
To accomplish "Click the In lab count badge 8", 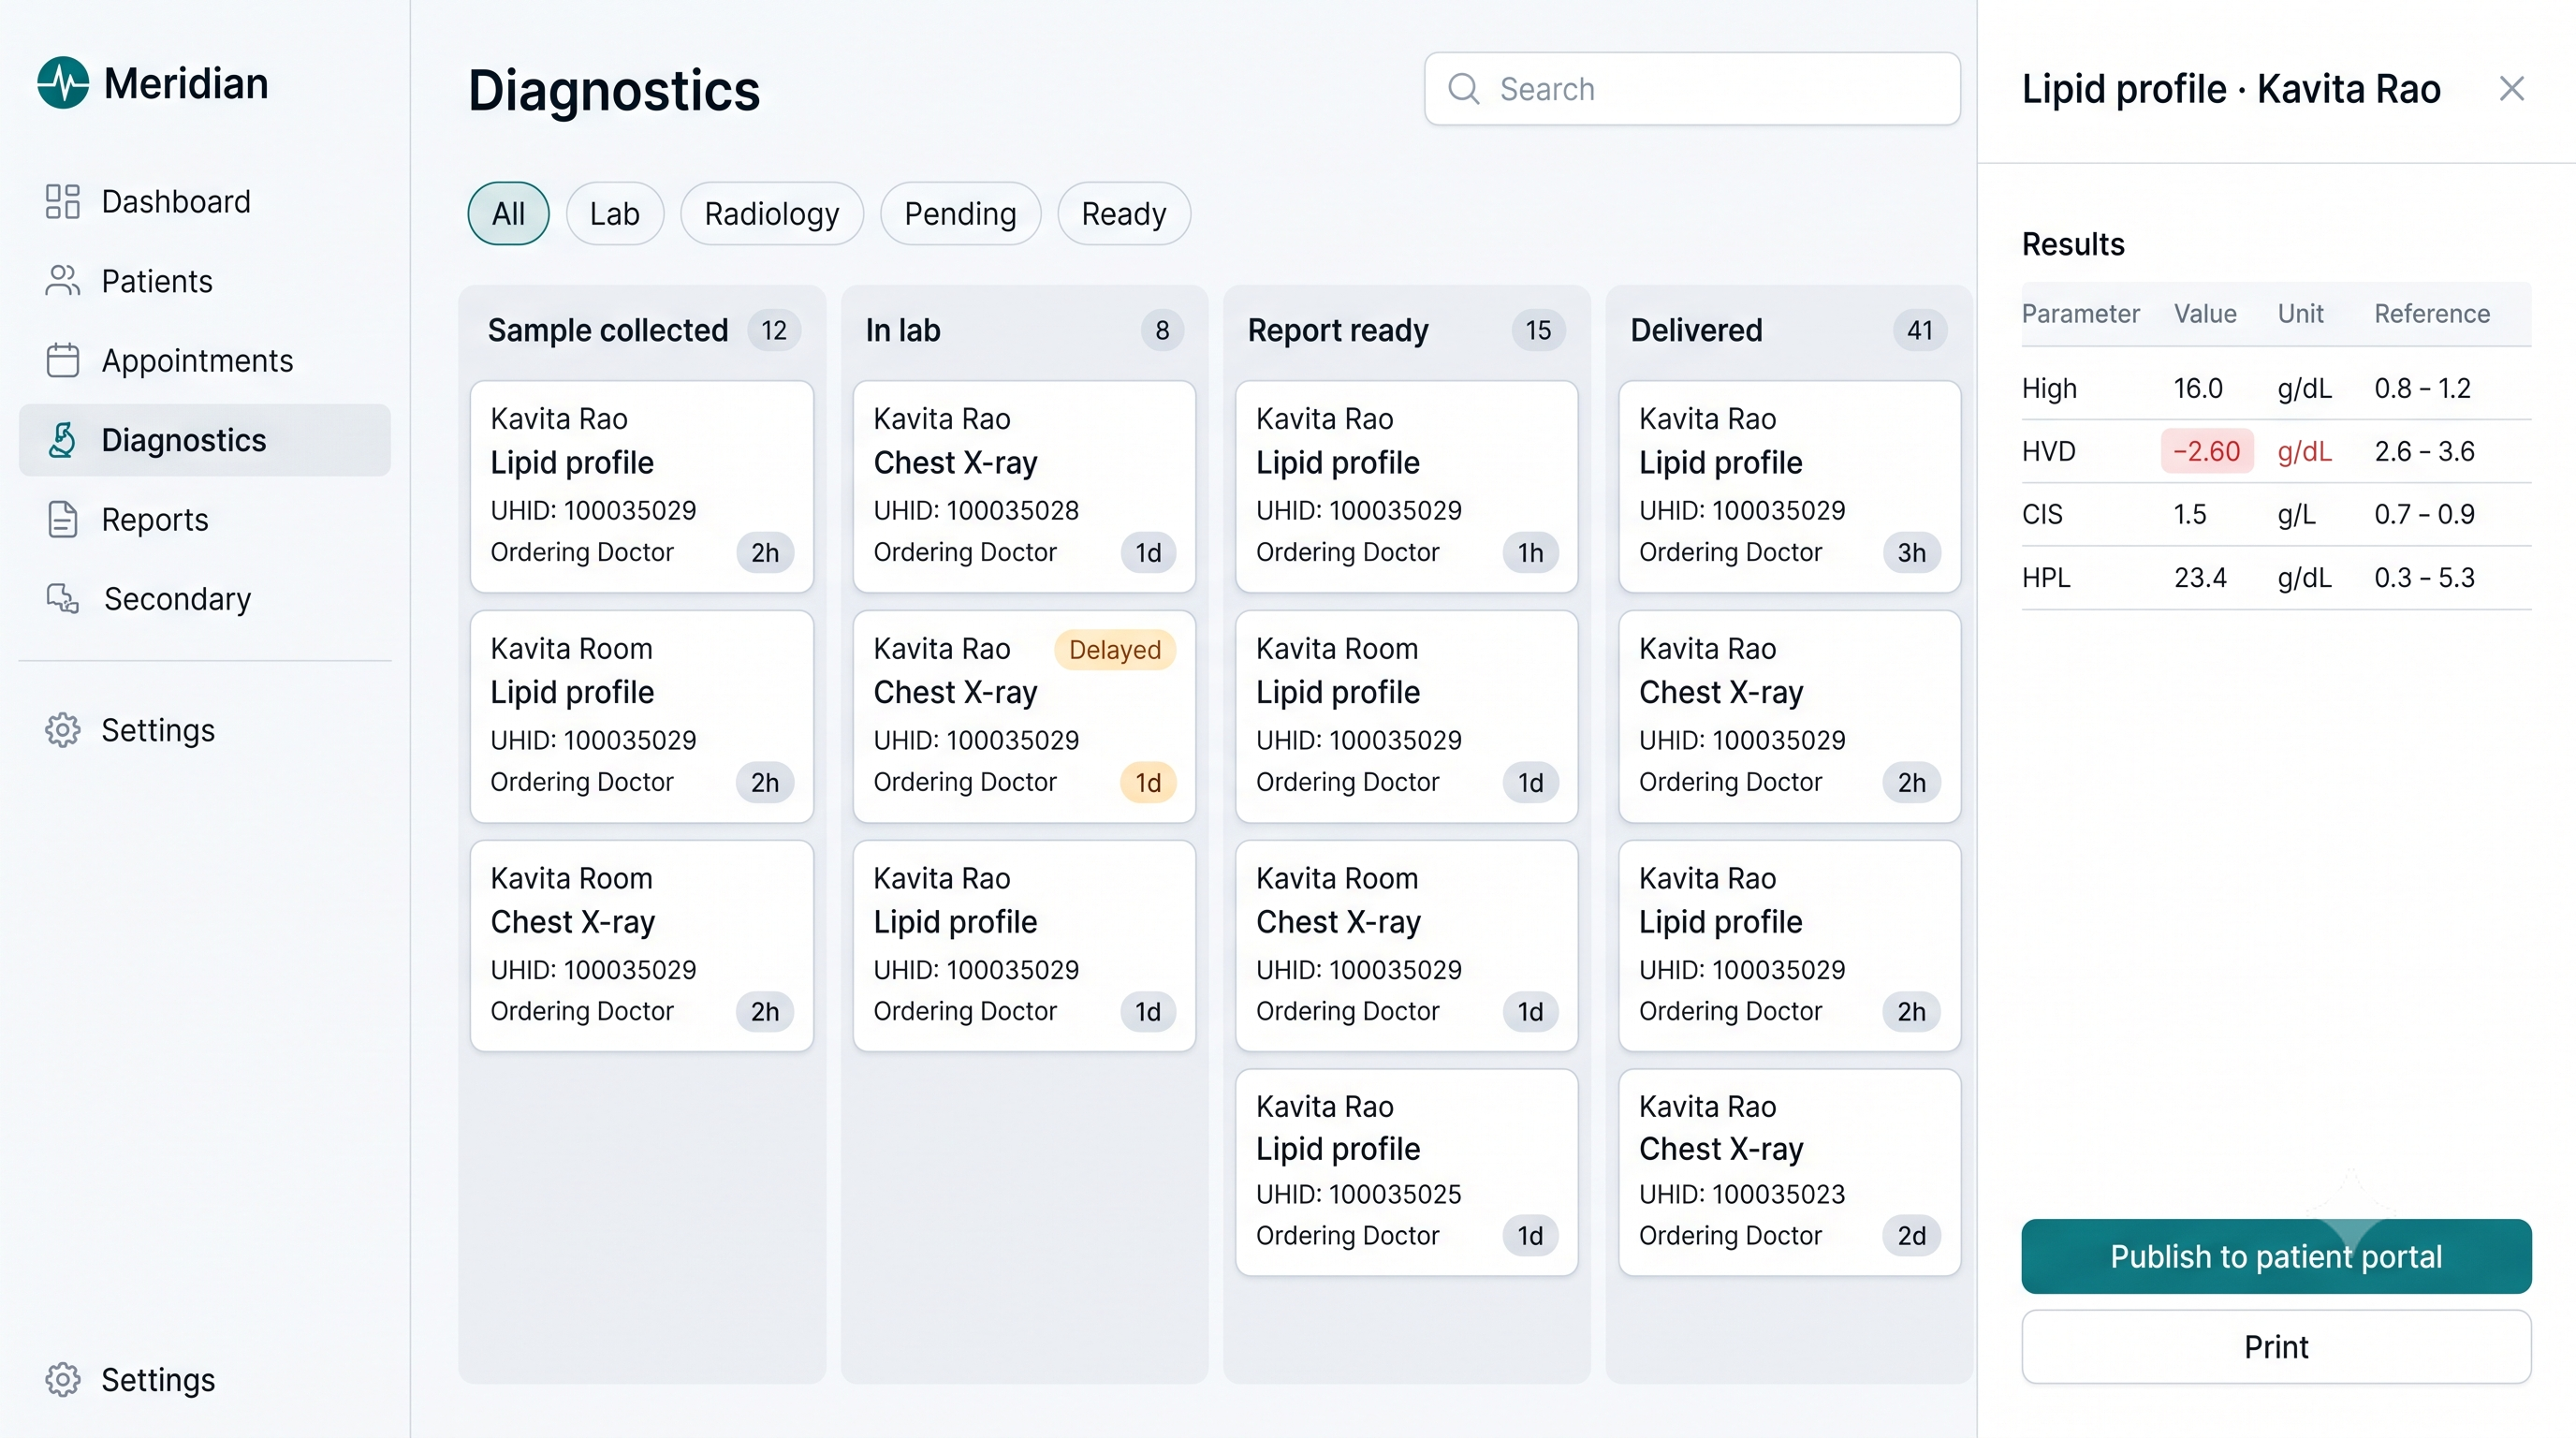I will 1162,330.
